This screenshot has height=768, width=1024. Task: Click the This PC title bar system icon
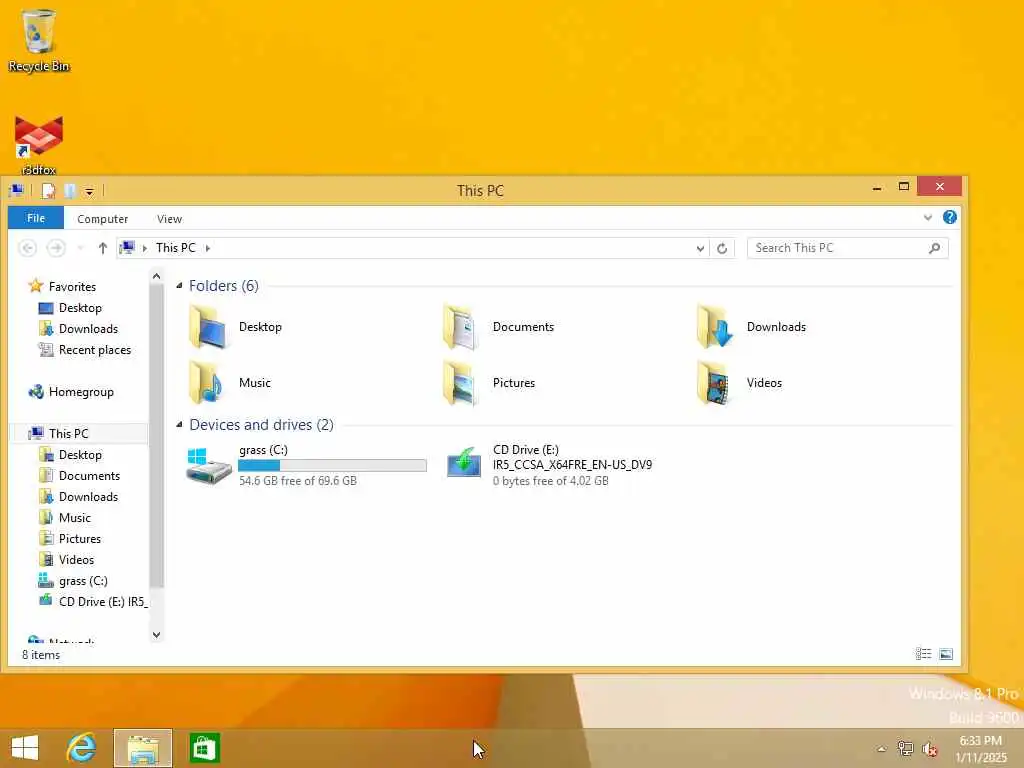pyautogui.click(x=16, y=191)
